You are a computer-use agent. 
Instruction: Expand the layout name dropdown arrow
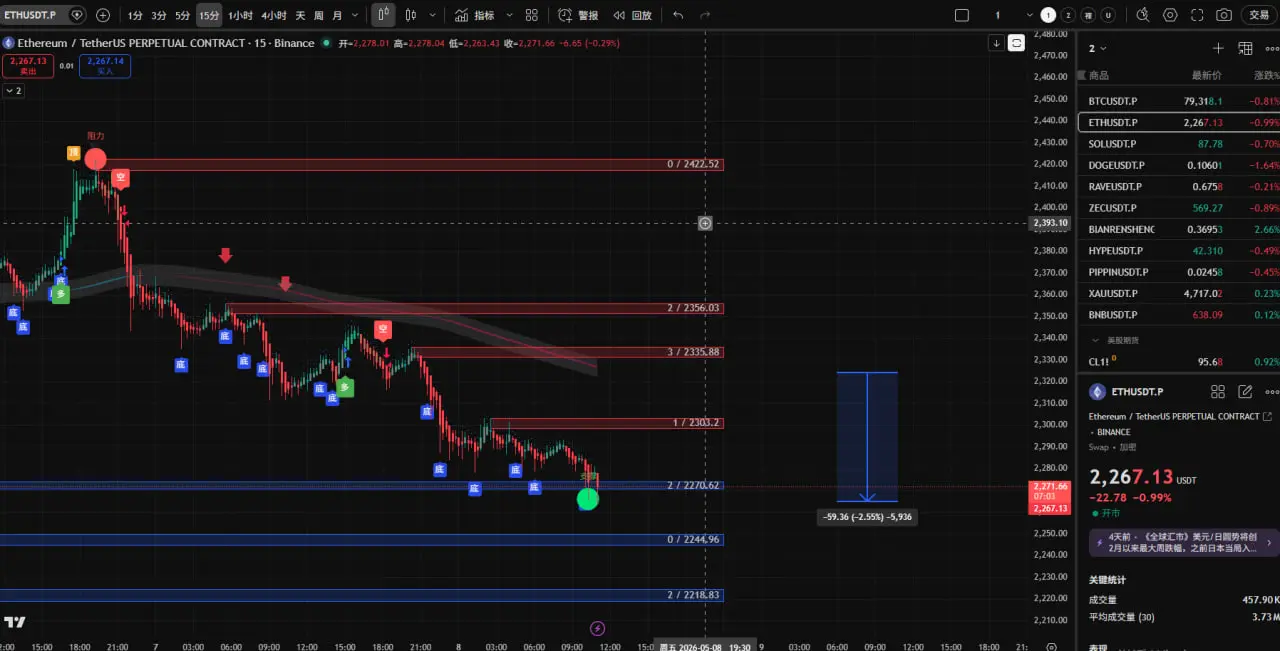tap(1030, 15)
